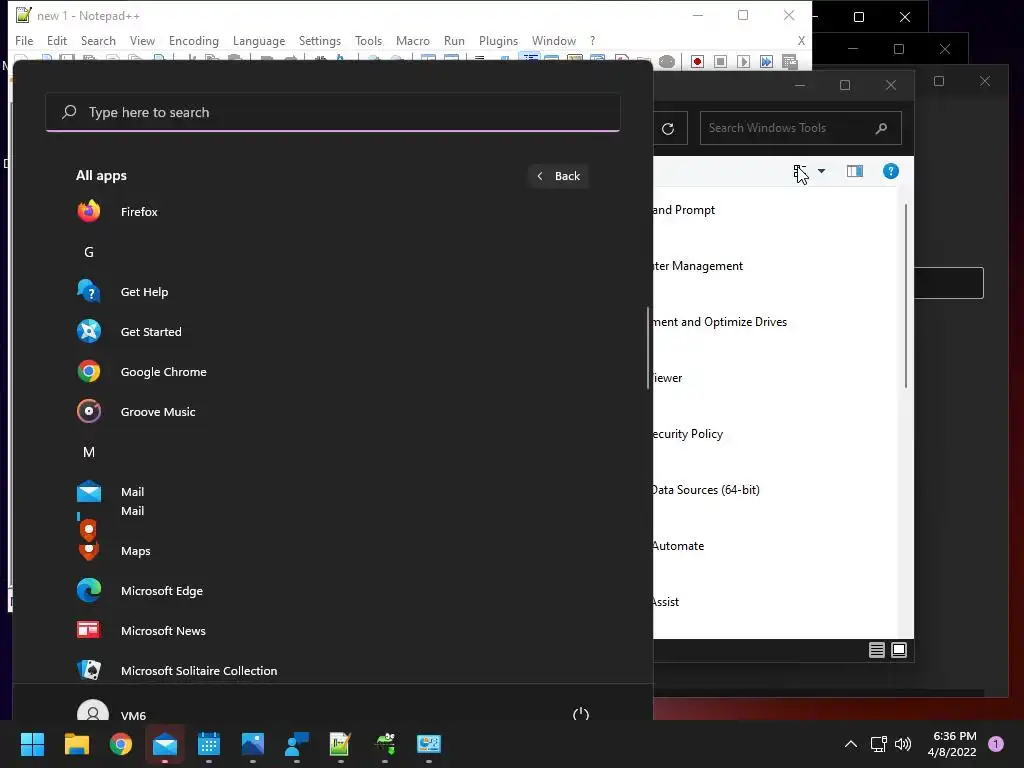
Task: Switch Windows Tools to large icons view
Action: [899, 650]
